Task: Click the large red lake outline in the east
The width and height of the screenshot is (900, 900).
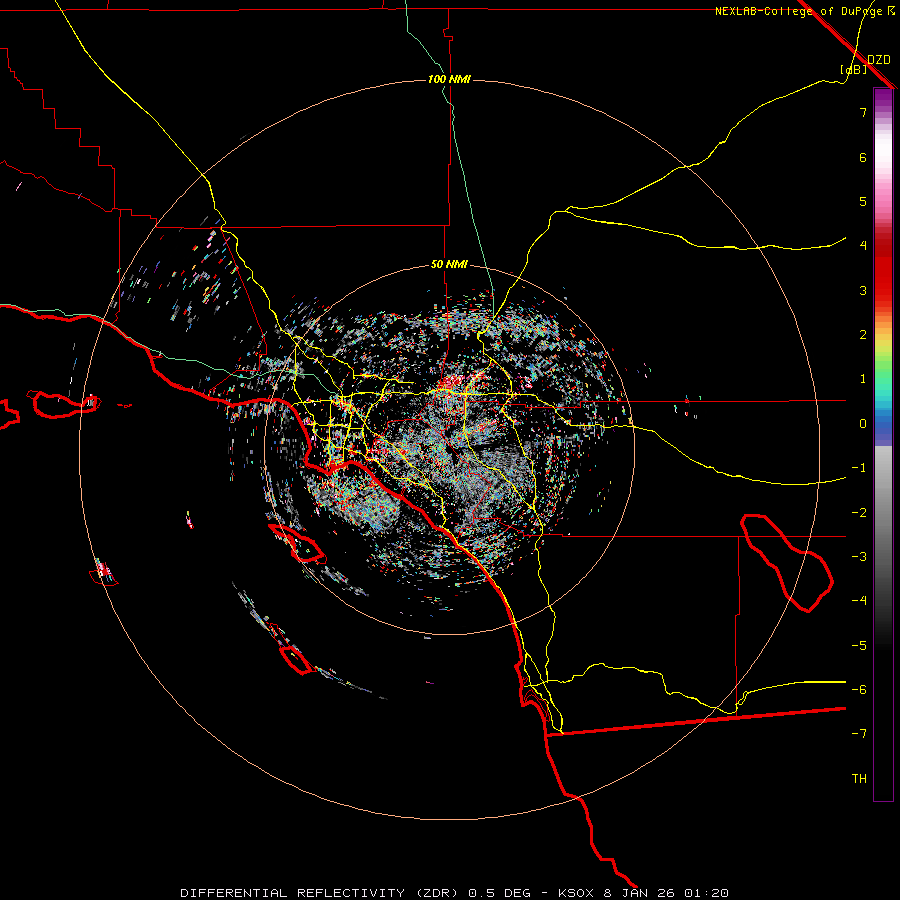Action: (787, 563)
